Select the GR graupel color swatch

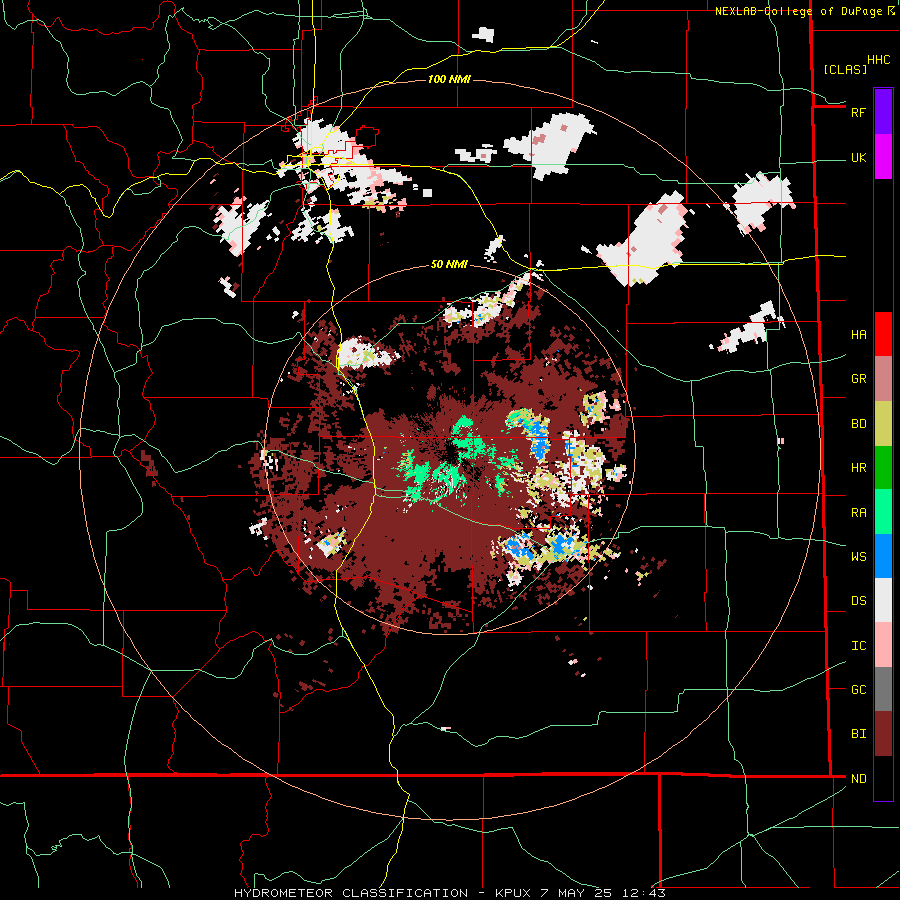tap(883, 379)
